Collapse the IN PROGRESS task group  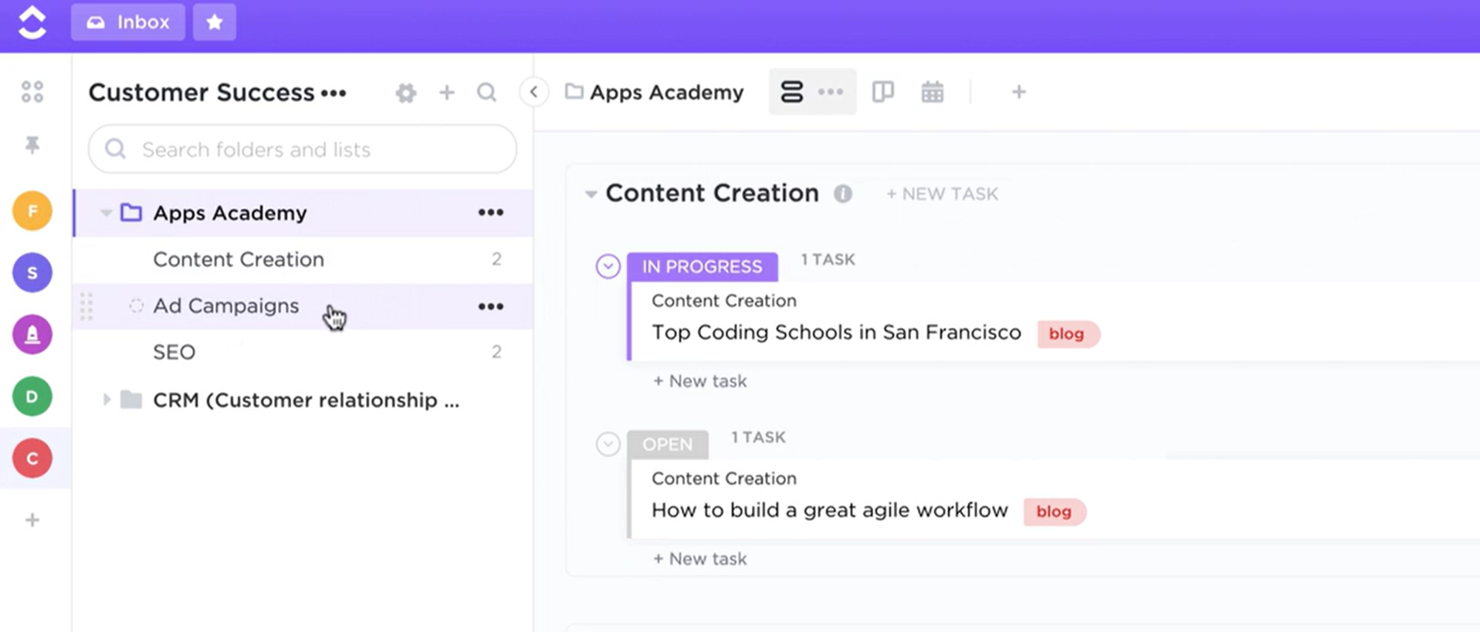pos(608,266)
